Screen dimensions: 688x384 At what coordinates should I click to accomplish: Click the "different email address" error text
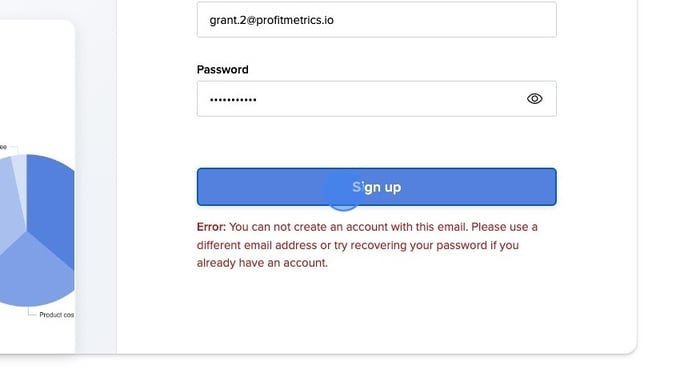257,245
